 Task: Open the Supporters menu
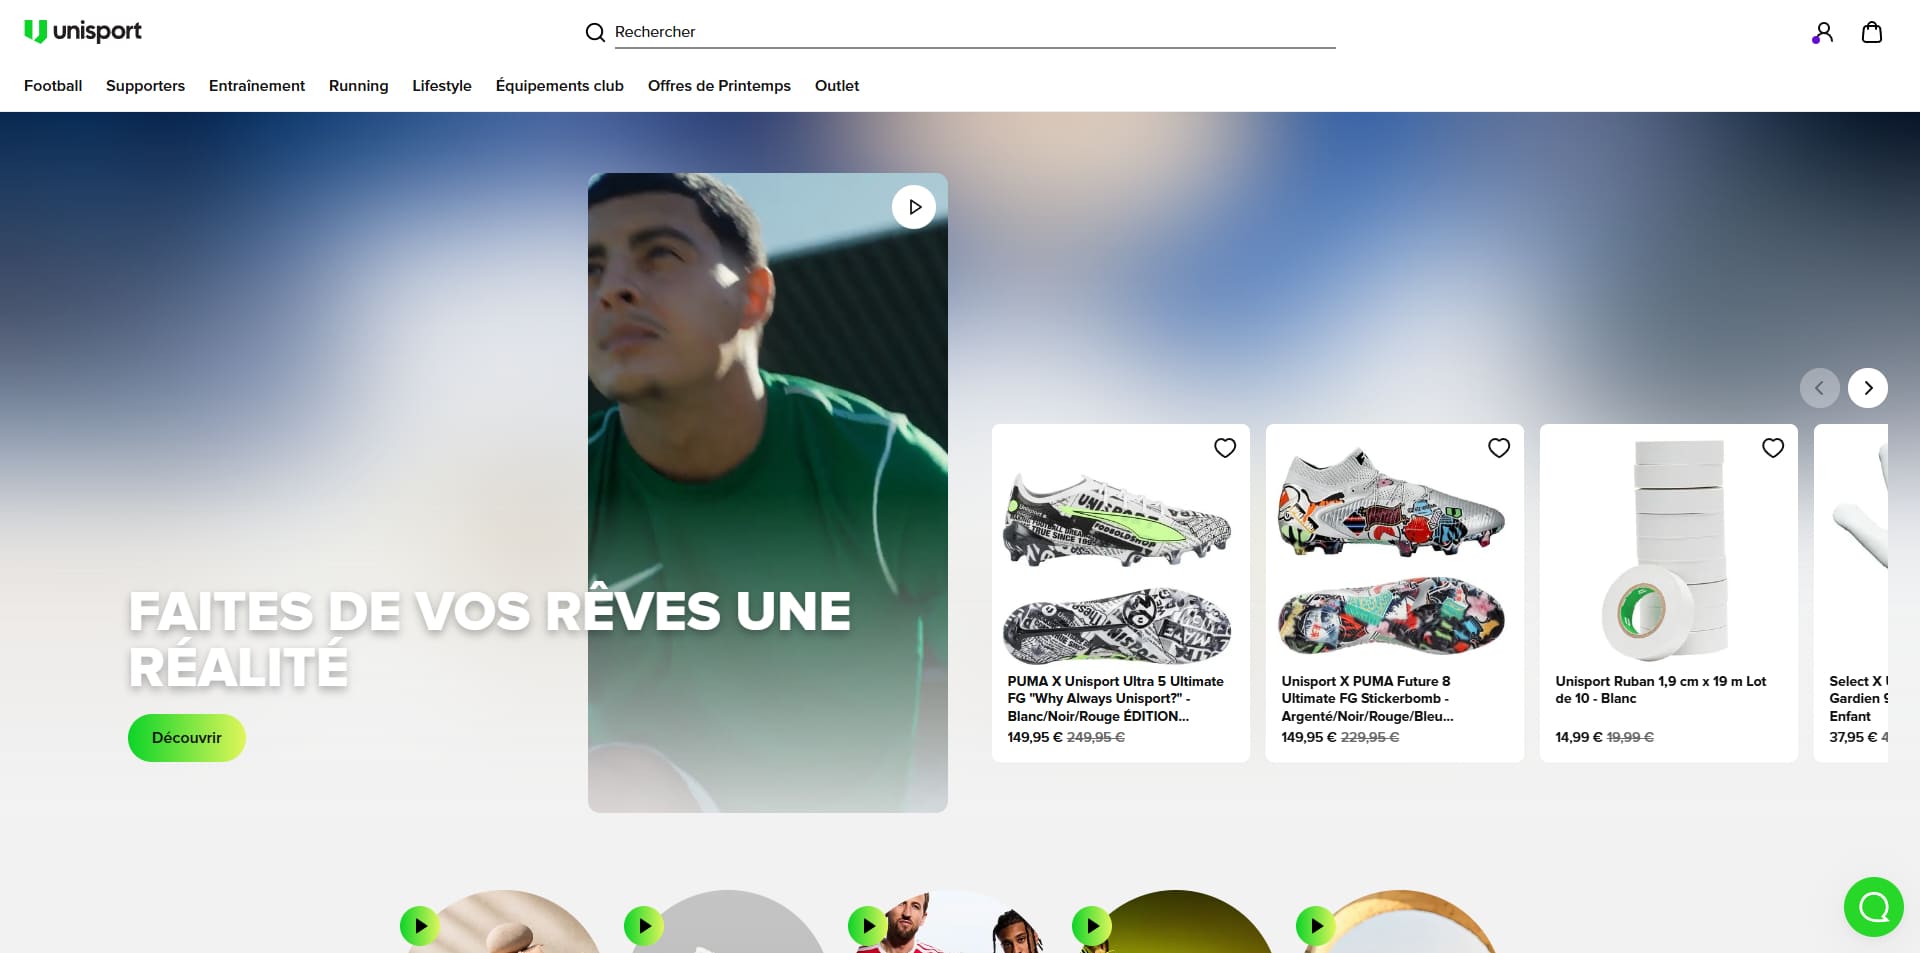[x=145, y=86]
